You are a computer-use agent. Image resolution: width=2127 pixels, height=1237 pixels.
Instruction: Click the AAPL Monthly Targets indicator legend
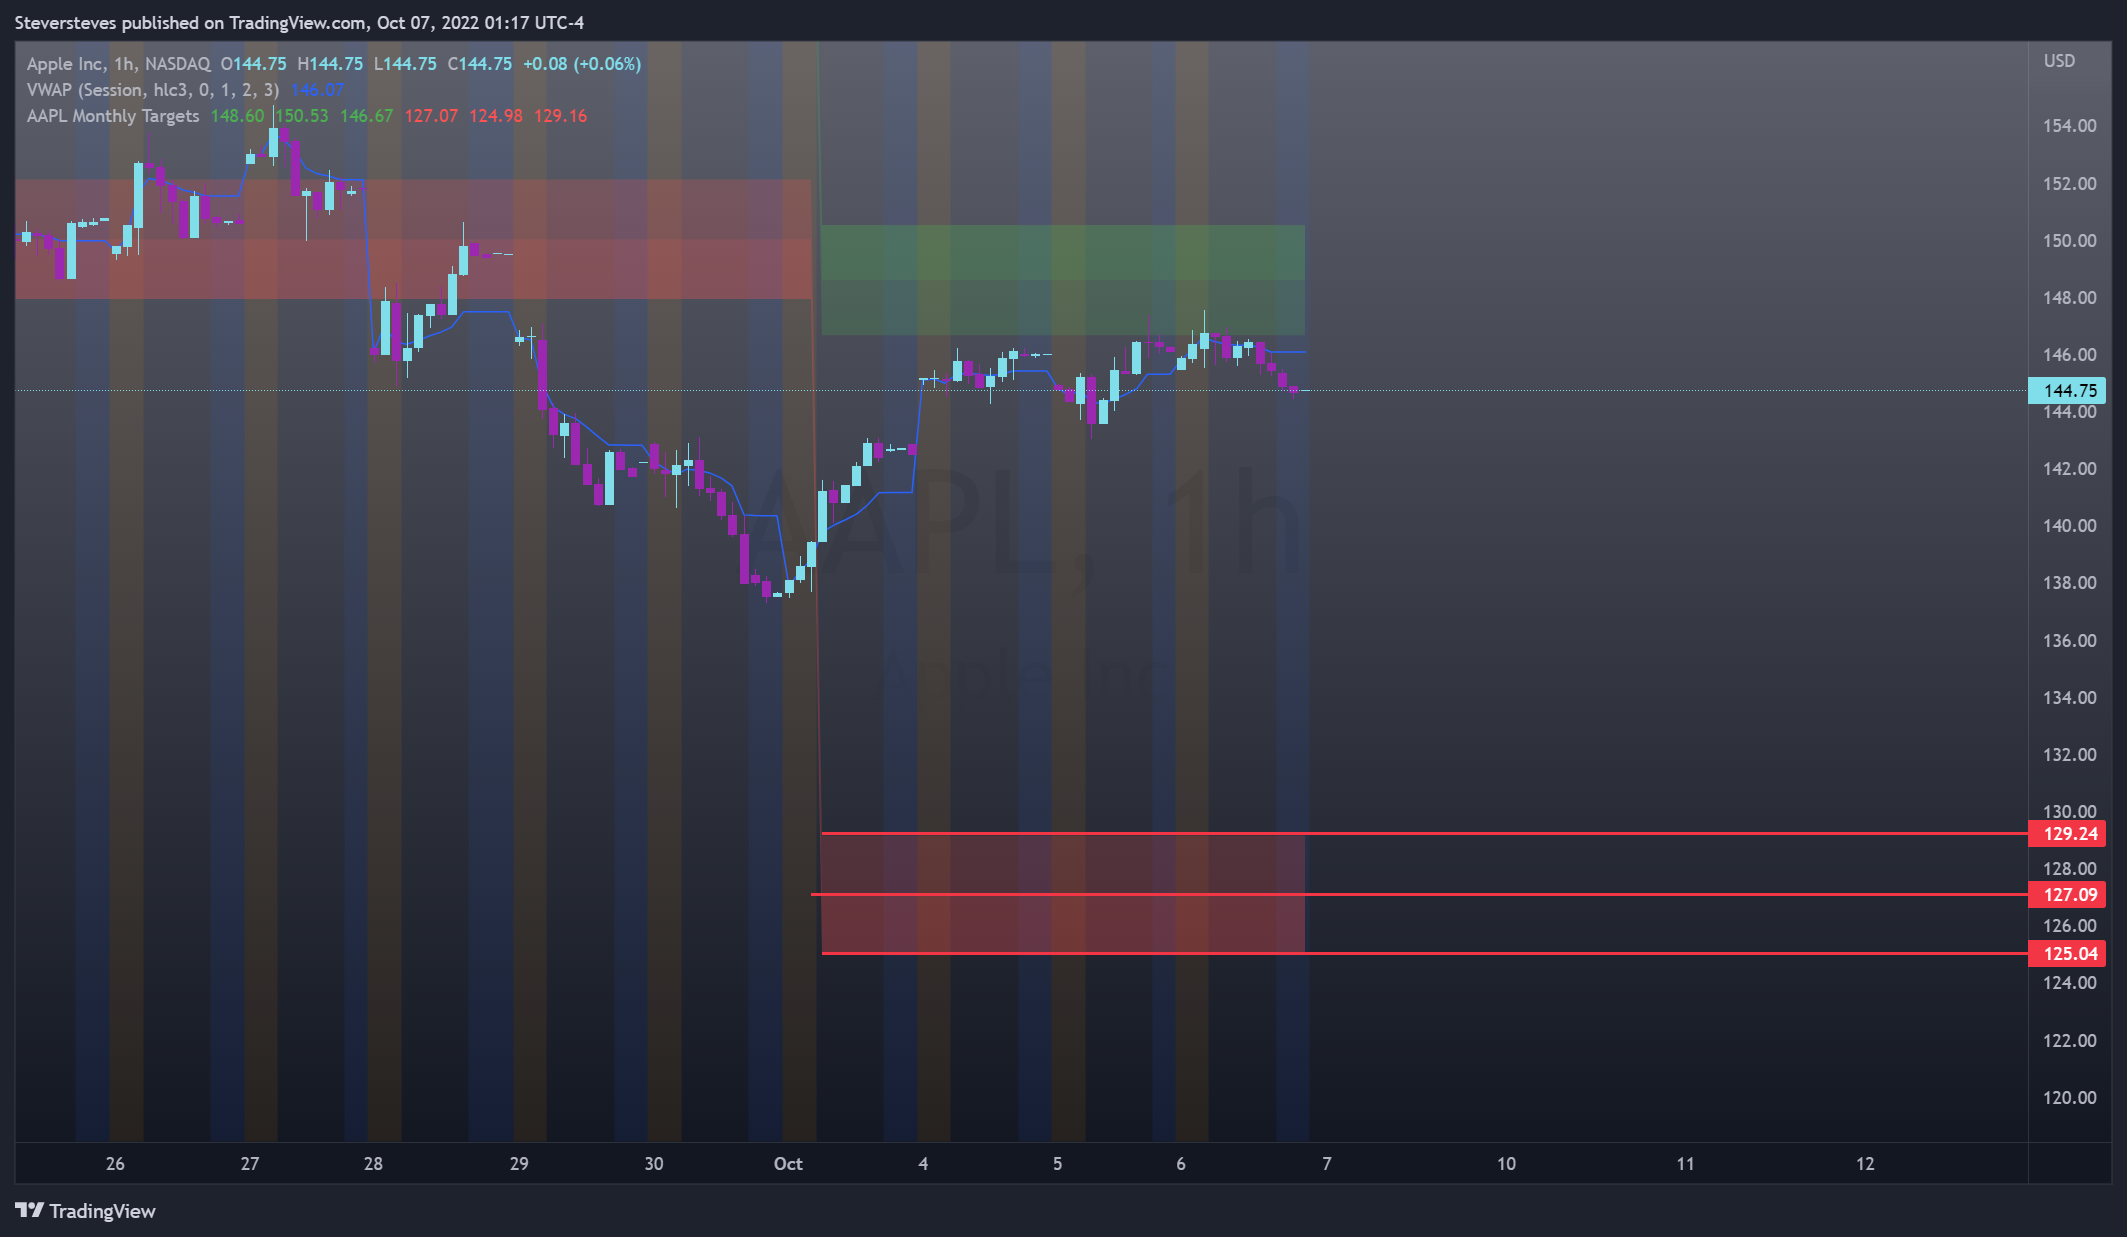point(113,116)
